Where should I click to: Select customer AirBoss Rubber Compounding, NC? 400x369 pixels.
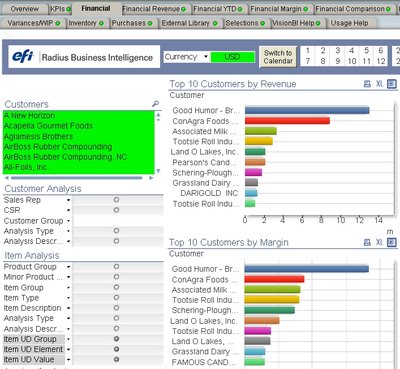pos(79,157)
